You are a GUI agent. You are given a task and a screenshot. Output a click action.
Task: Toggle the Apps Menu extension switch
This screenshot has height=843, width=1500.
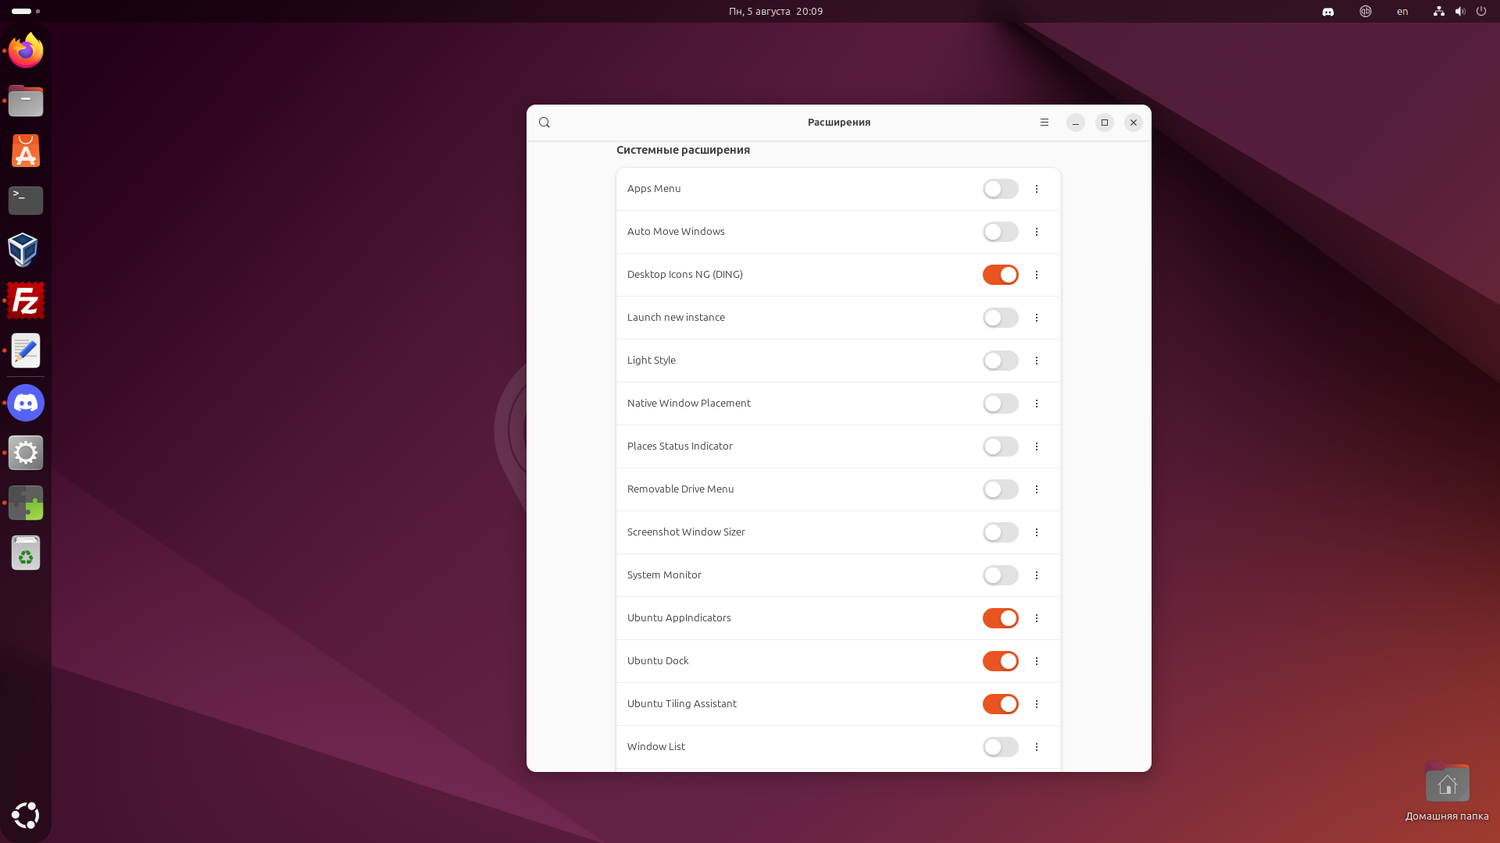tap(1000, 189)
